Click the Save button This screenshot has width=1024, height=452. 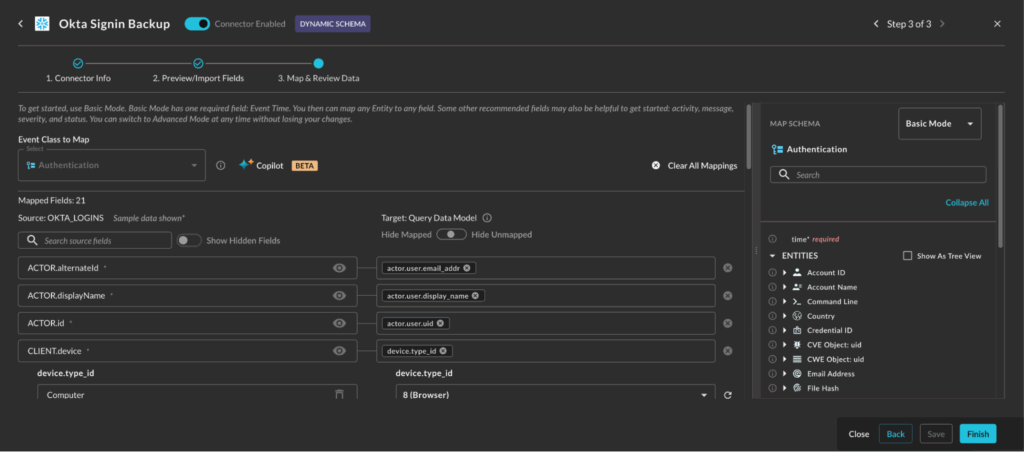[x=936, y=434]
